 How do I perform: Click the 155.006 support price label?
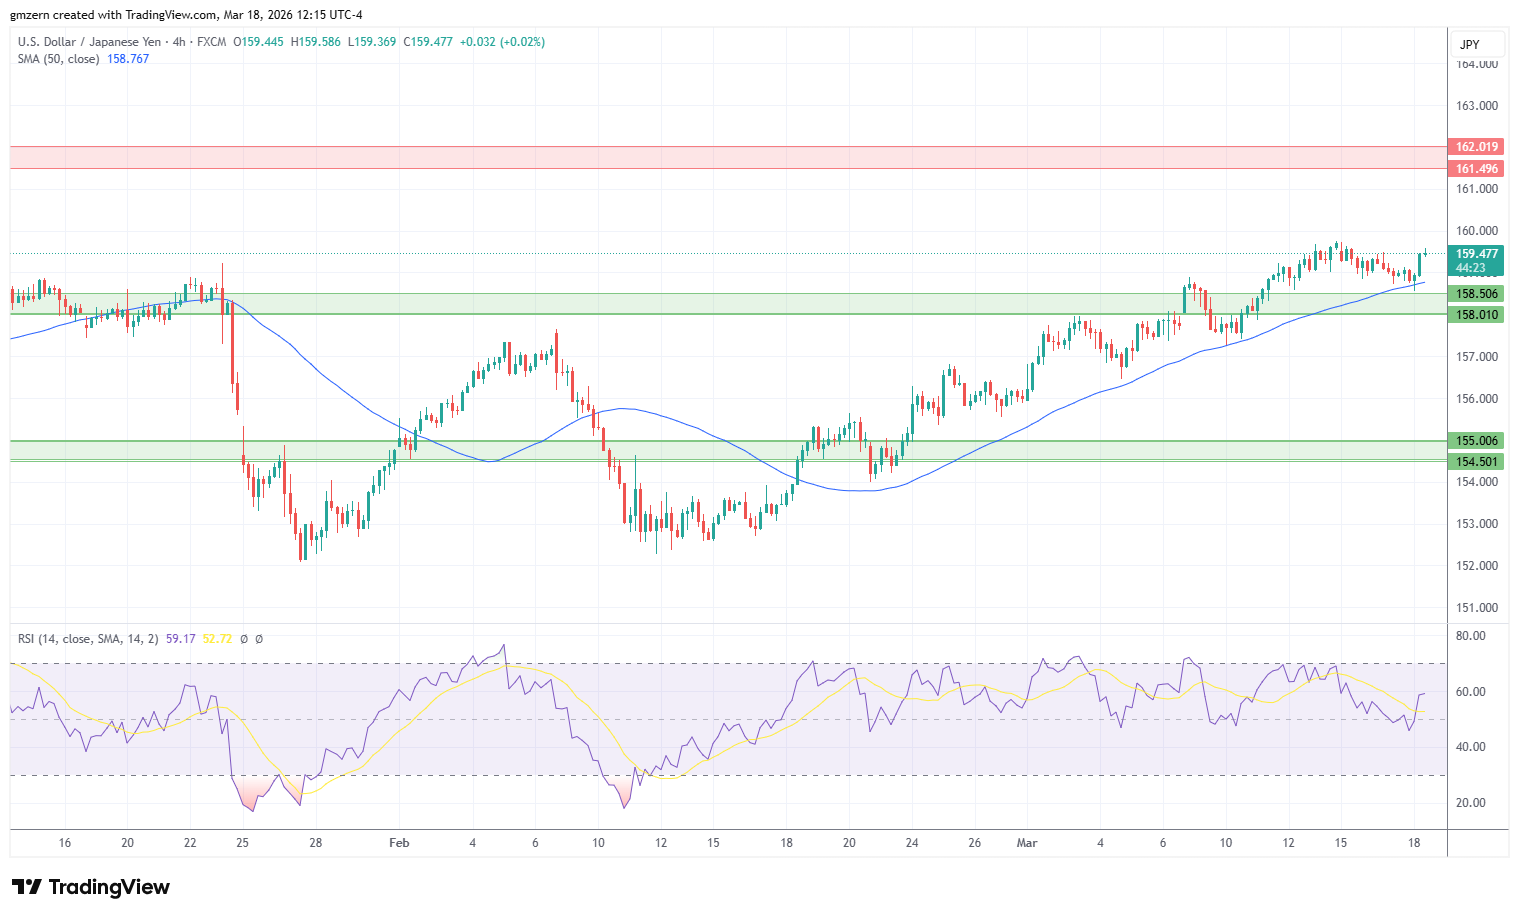(1476, 441)
